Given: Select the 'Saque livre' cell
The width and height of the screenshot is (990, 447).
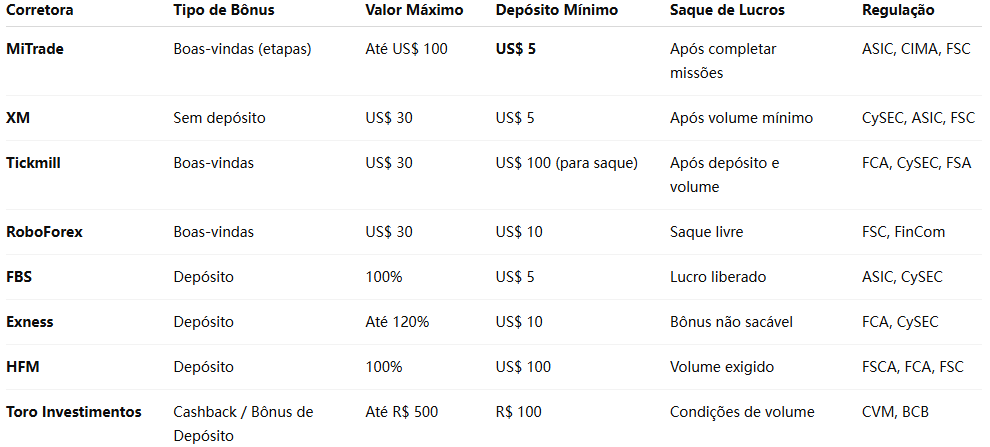Looking at the screenshot, I should point(706,232).
